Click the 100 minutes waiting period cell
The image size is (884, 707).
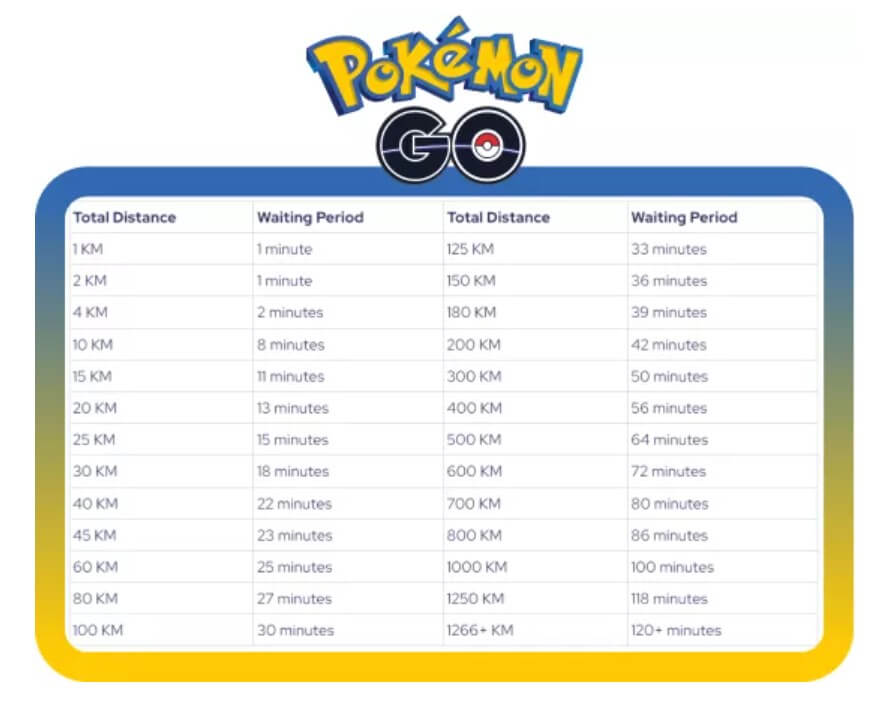pos(672,567)
